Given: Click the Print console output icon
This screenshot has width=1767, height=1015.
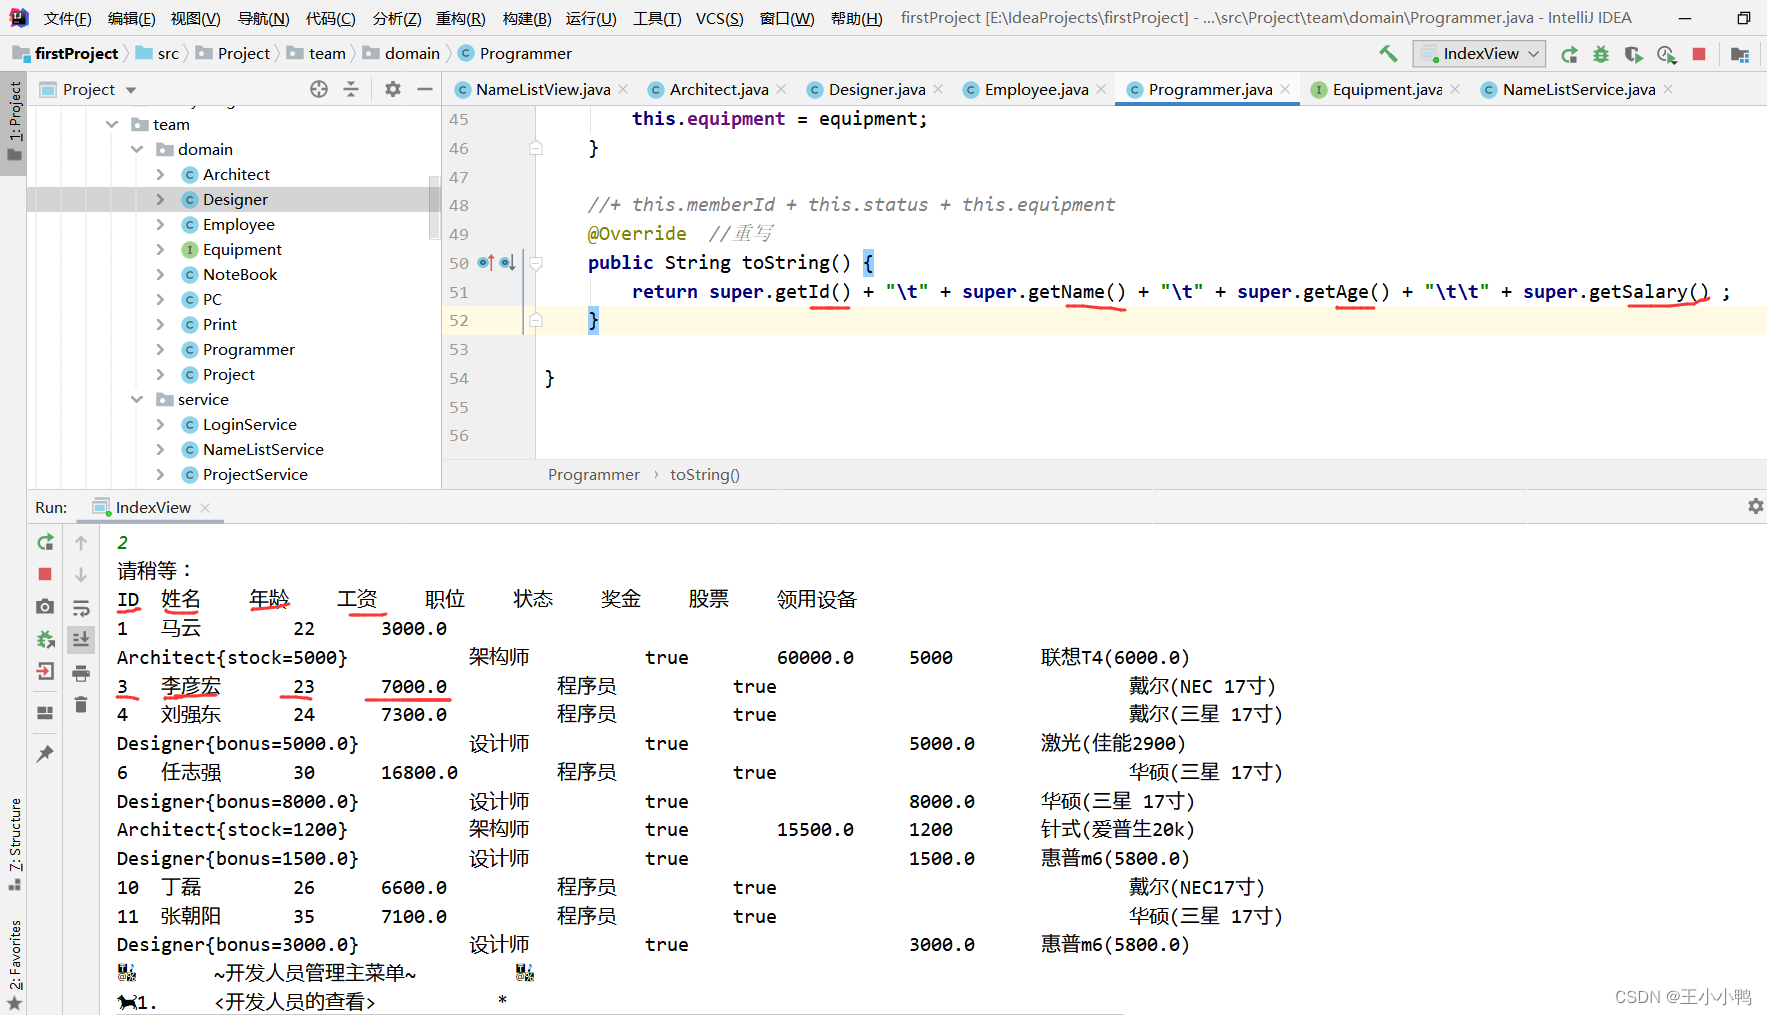Looking at the screenshot, I should pyautogui.click(x=81, y=673).
